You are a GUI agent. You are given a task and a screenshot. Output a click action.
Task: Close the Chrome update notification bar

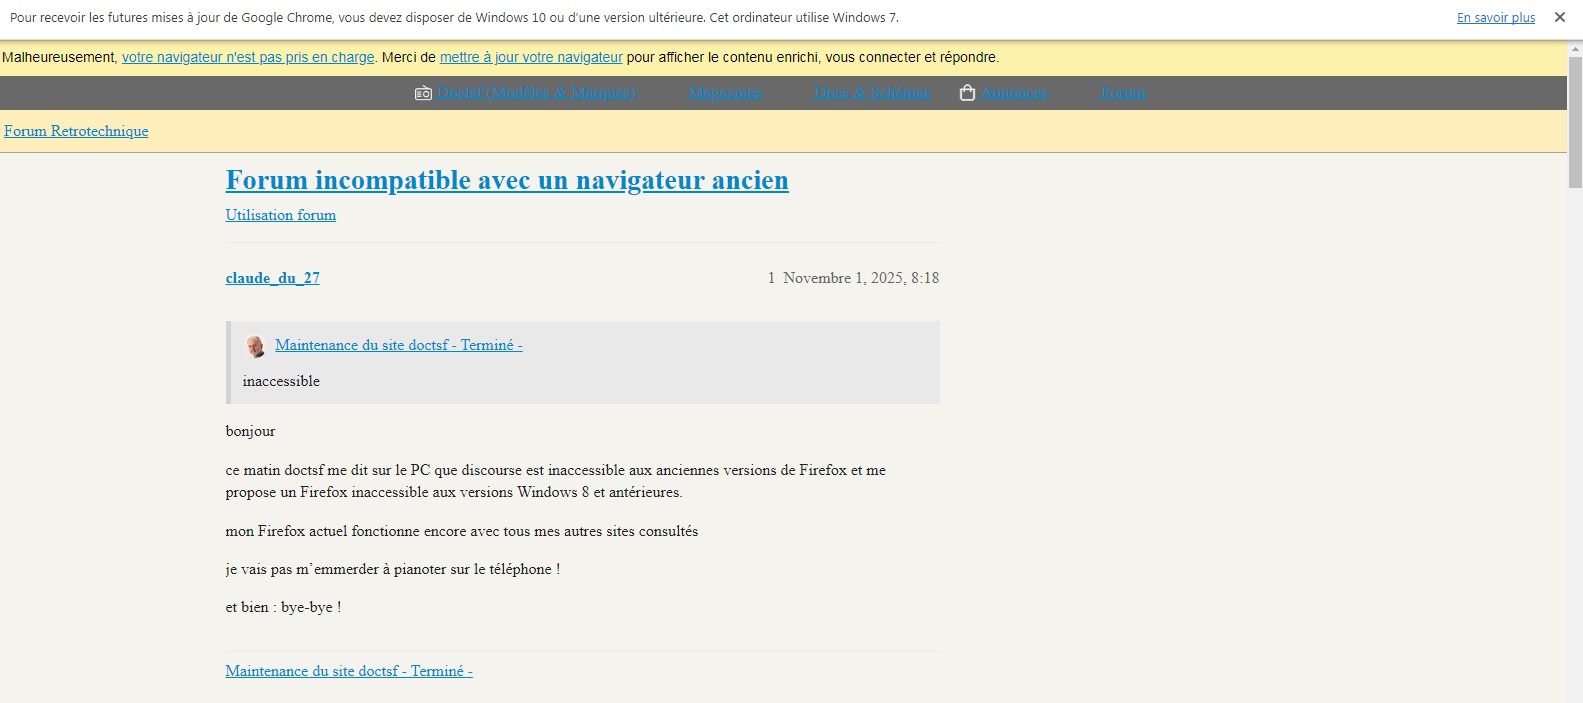click(x=1559, y=17)
